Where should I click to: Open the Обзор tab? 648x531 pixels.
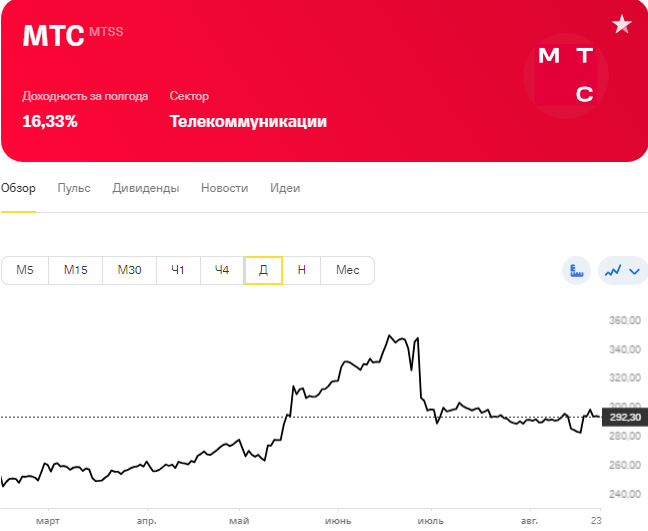[x=18, y=188]
